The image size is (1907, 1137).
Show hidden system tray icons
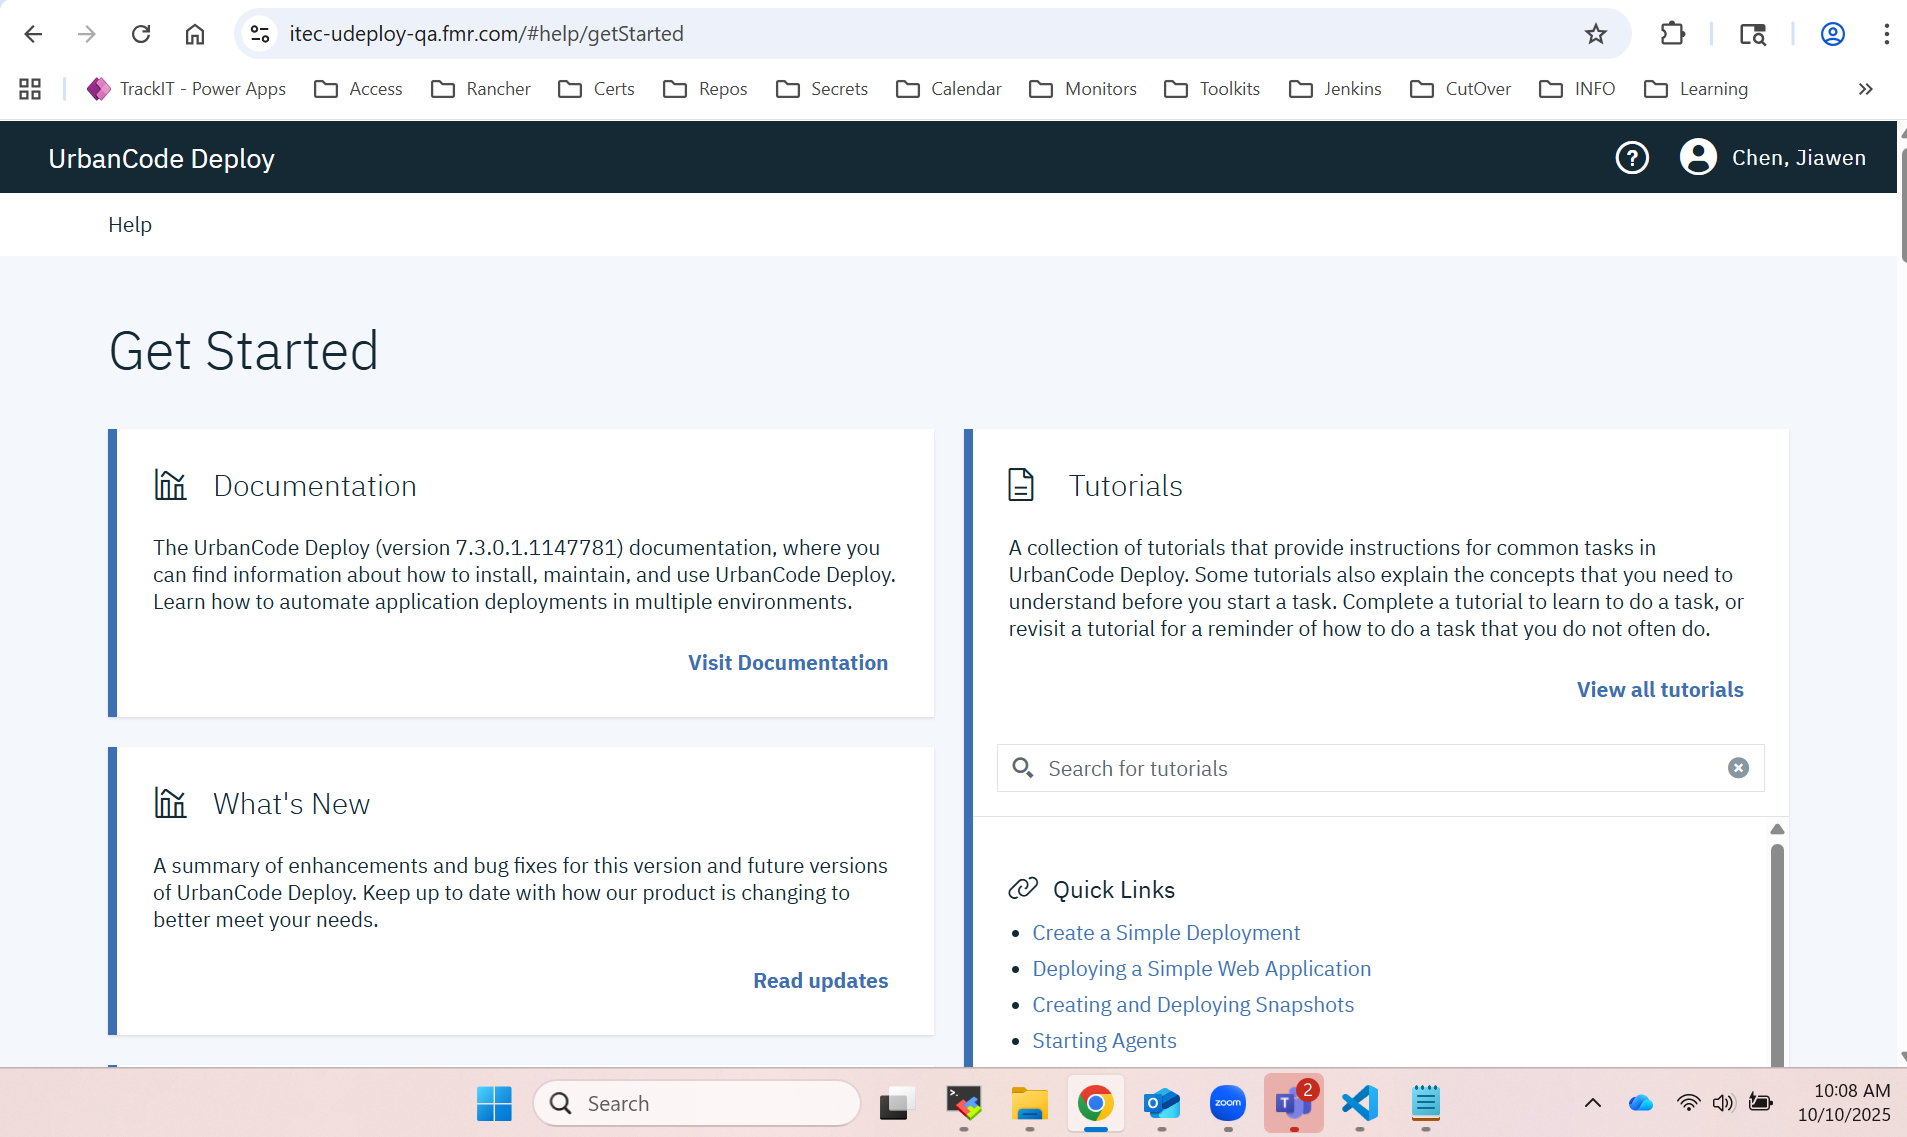coord(1593,1103)
